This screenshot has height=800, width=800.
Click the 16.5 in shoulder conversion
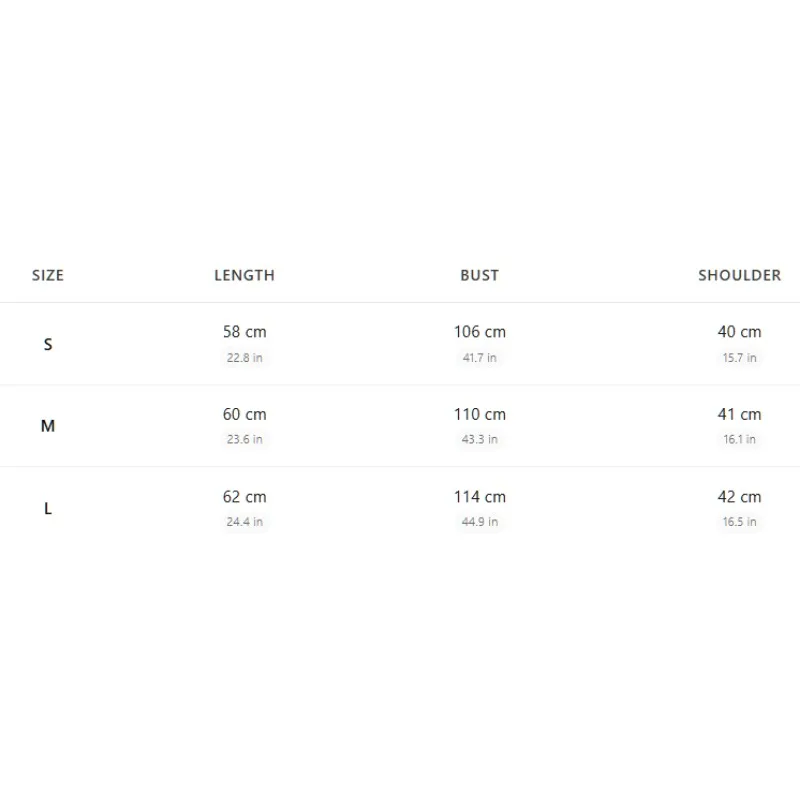click(x=739, y=522)
